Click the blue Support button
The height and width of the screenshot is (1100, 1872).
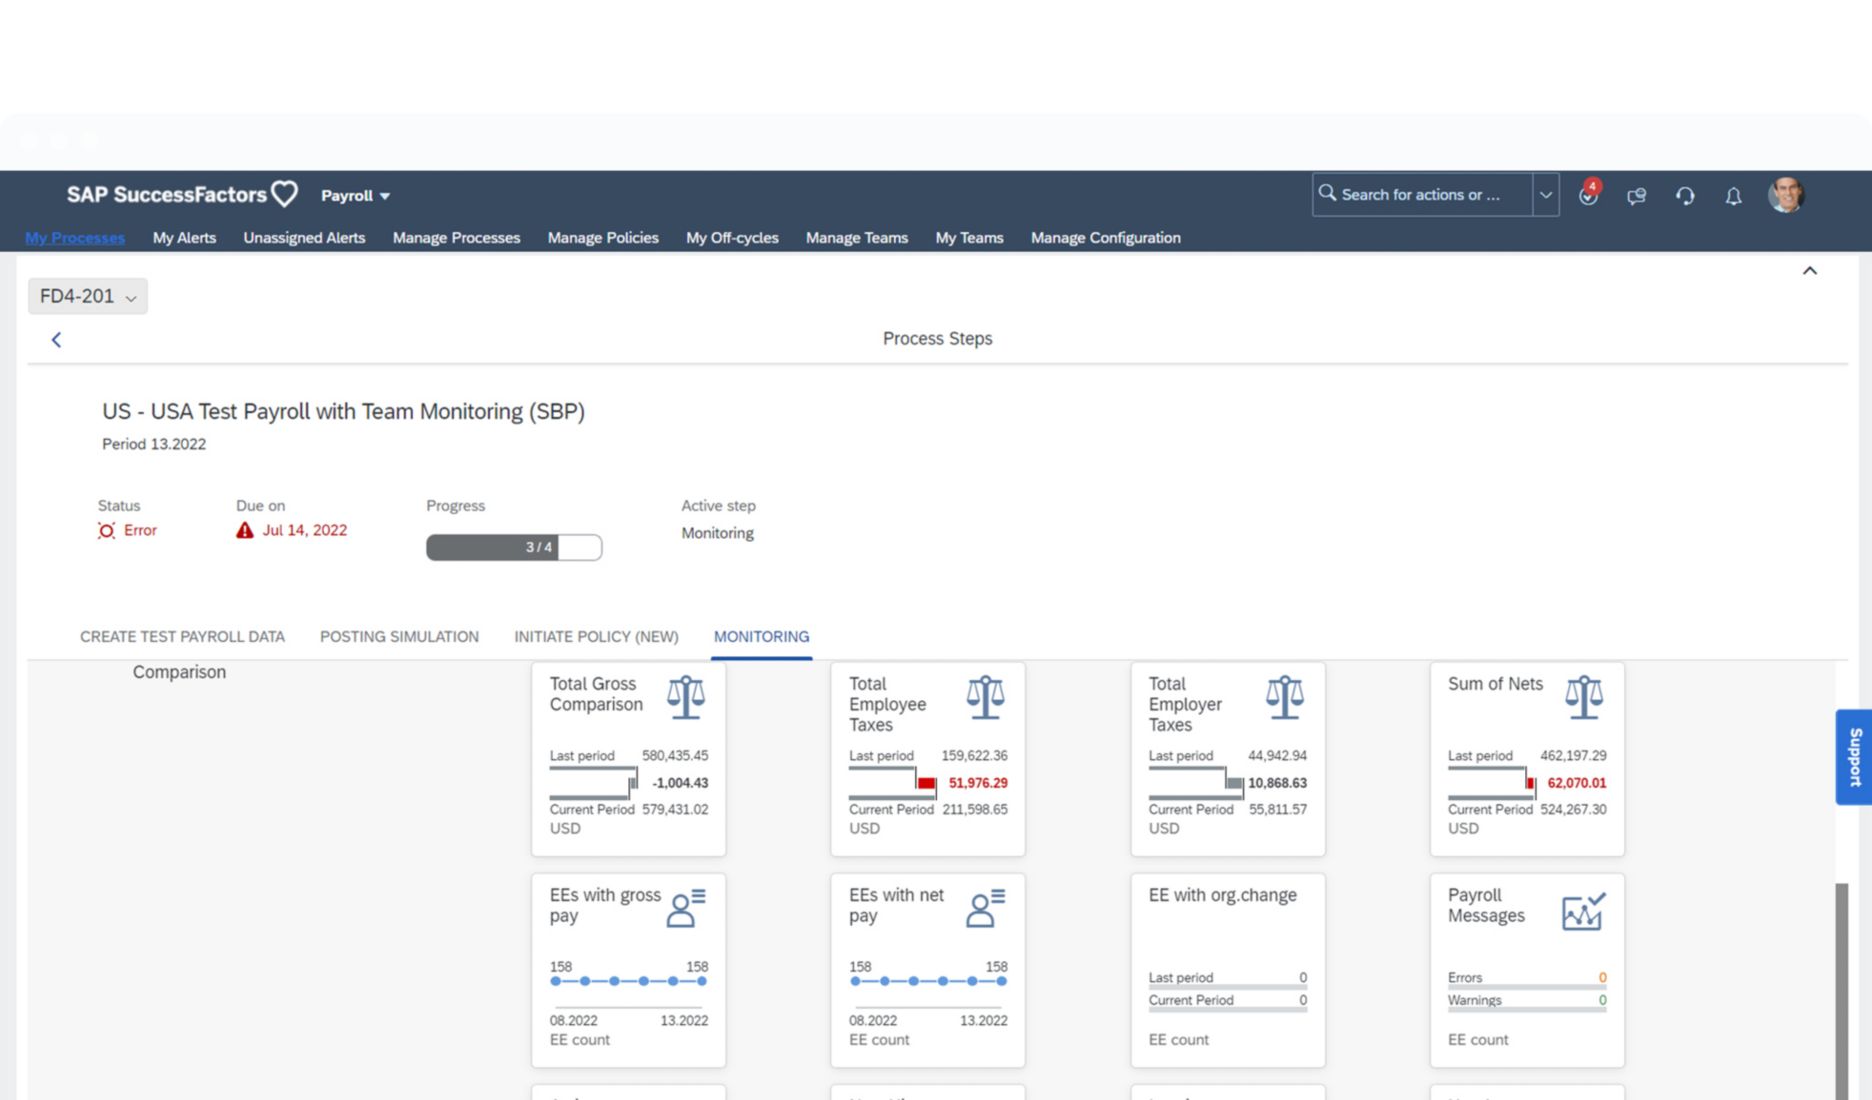click(x=1854, y=757)
